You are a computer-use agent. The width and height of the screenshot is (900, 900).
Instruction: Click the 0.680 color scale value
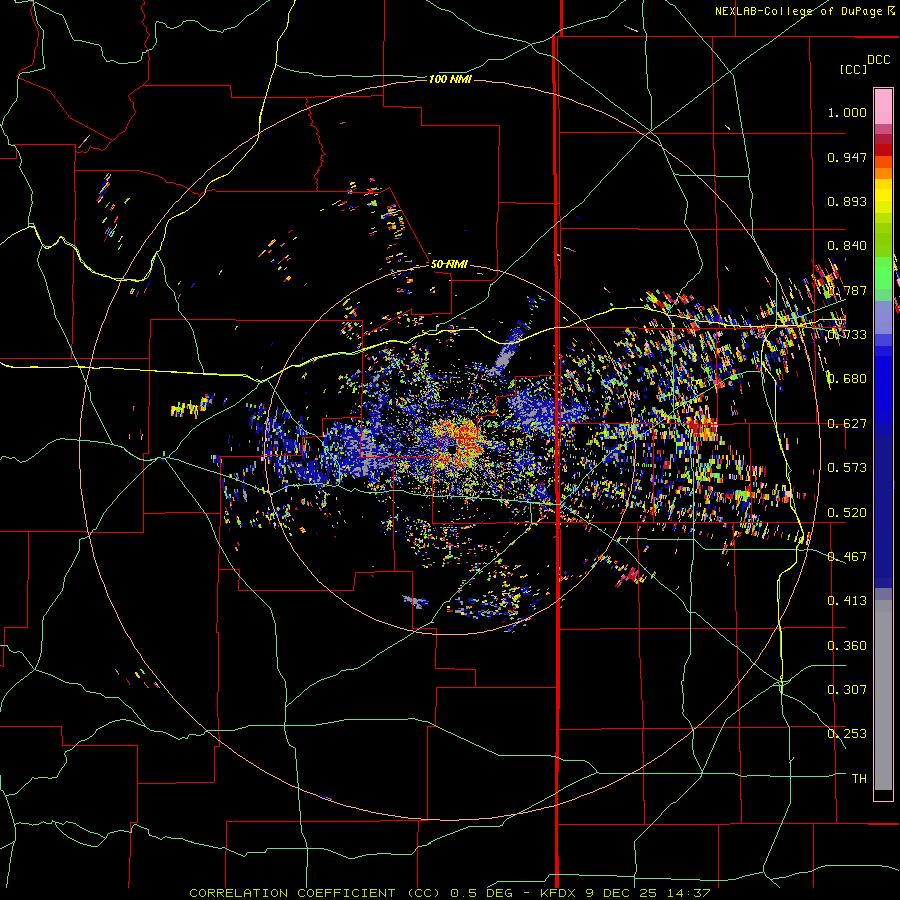tap(847, 379)
